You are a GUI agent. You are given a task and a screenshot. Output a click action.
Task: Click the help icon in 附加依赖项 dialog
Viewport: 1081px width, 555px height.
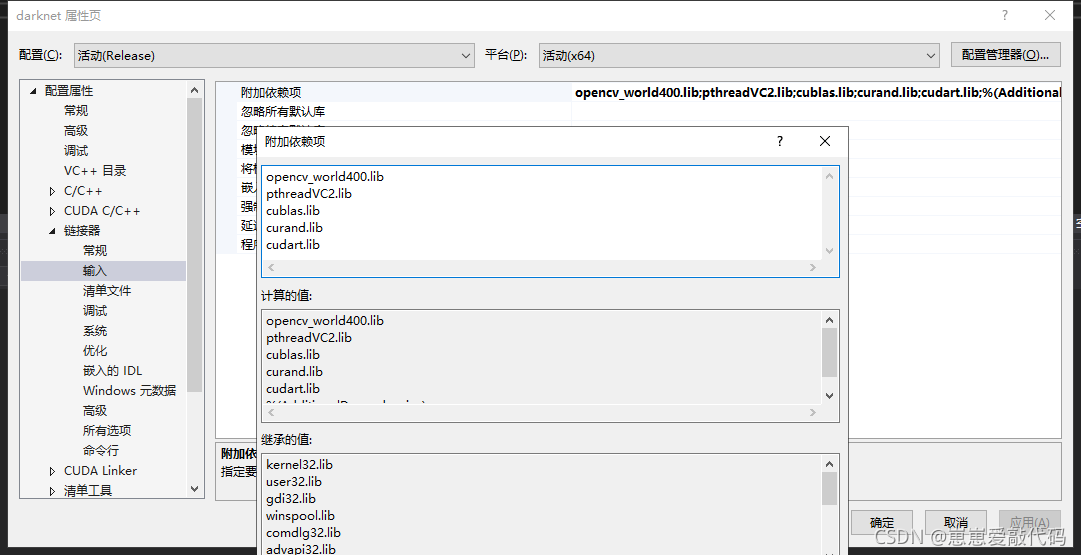(780, 141)
